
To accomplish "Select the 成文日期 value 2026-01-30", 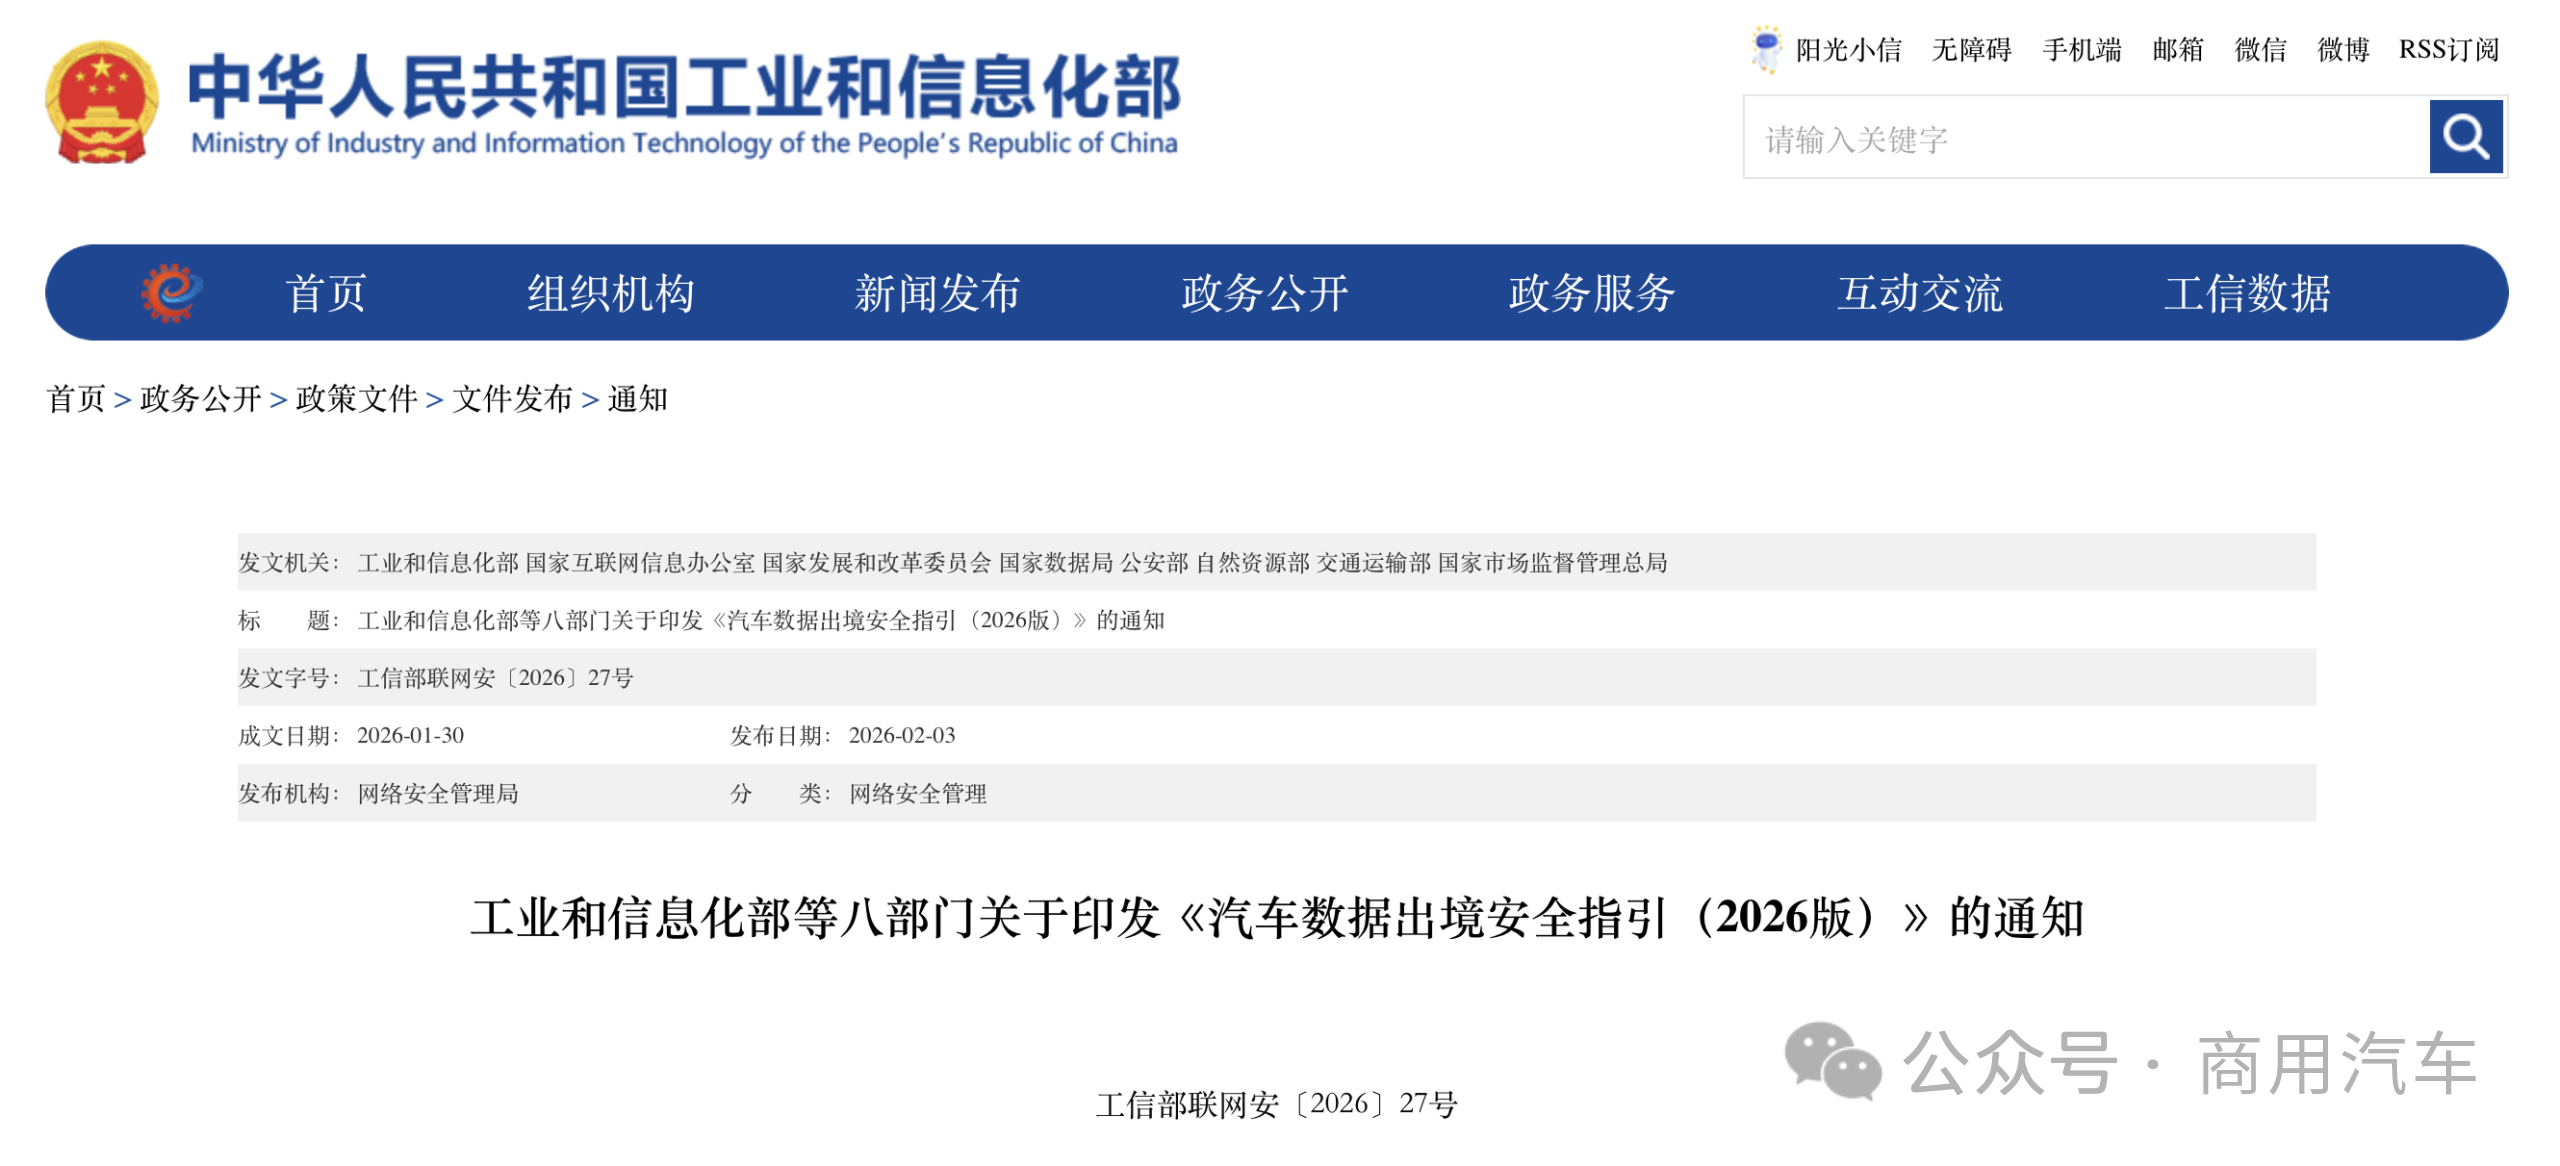I will click(410, 735).
